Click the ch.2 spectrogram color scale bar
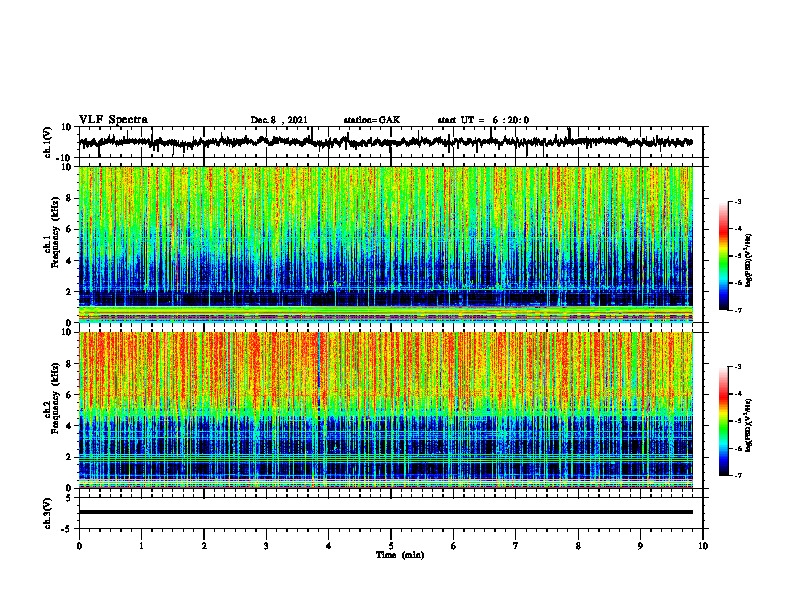This screenshot has width=792, height=612. 723,421
